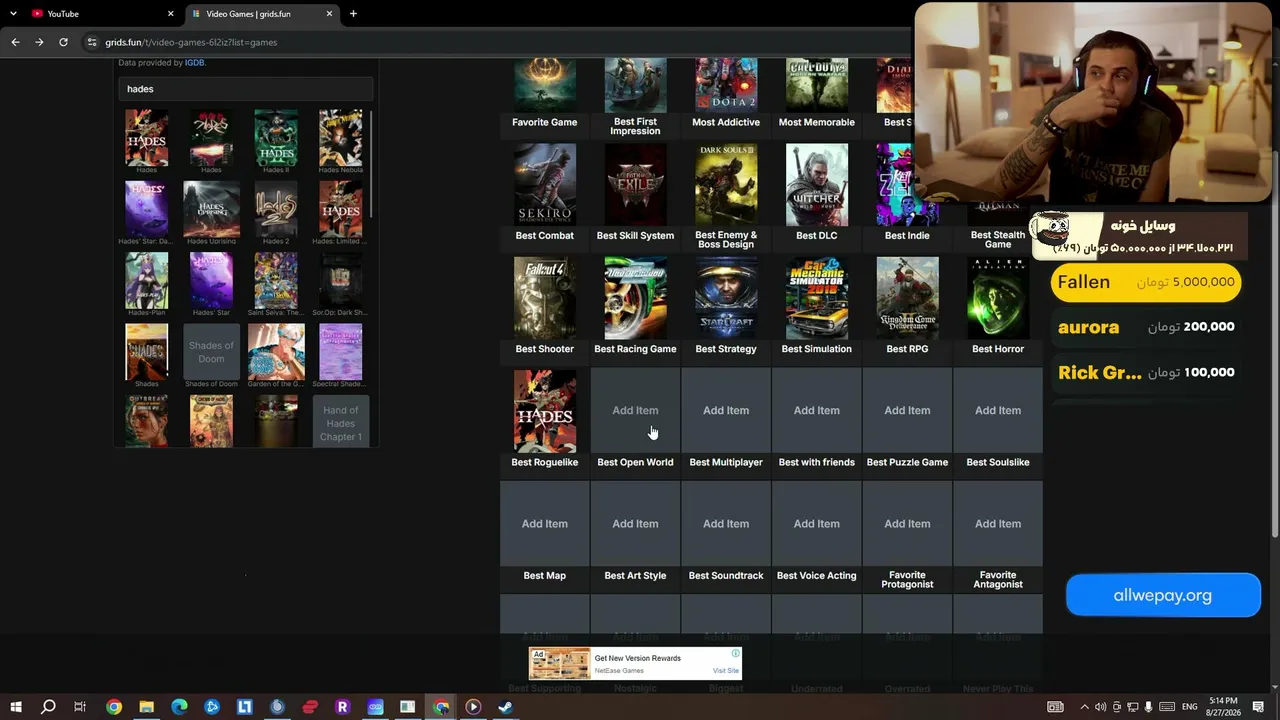Click the Sekiro cover under Best Combat
This screenshot has width=1280, height=720.
(545, 185)
